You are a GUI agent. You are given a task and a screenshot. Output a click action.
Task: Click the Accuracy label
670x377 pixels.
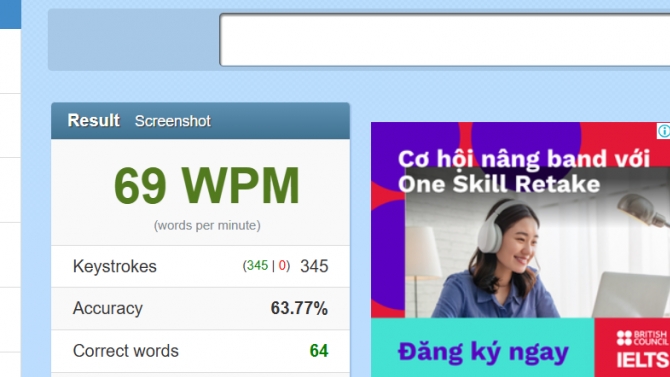[x=108, y=308]
